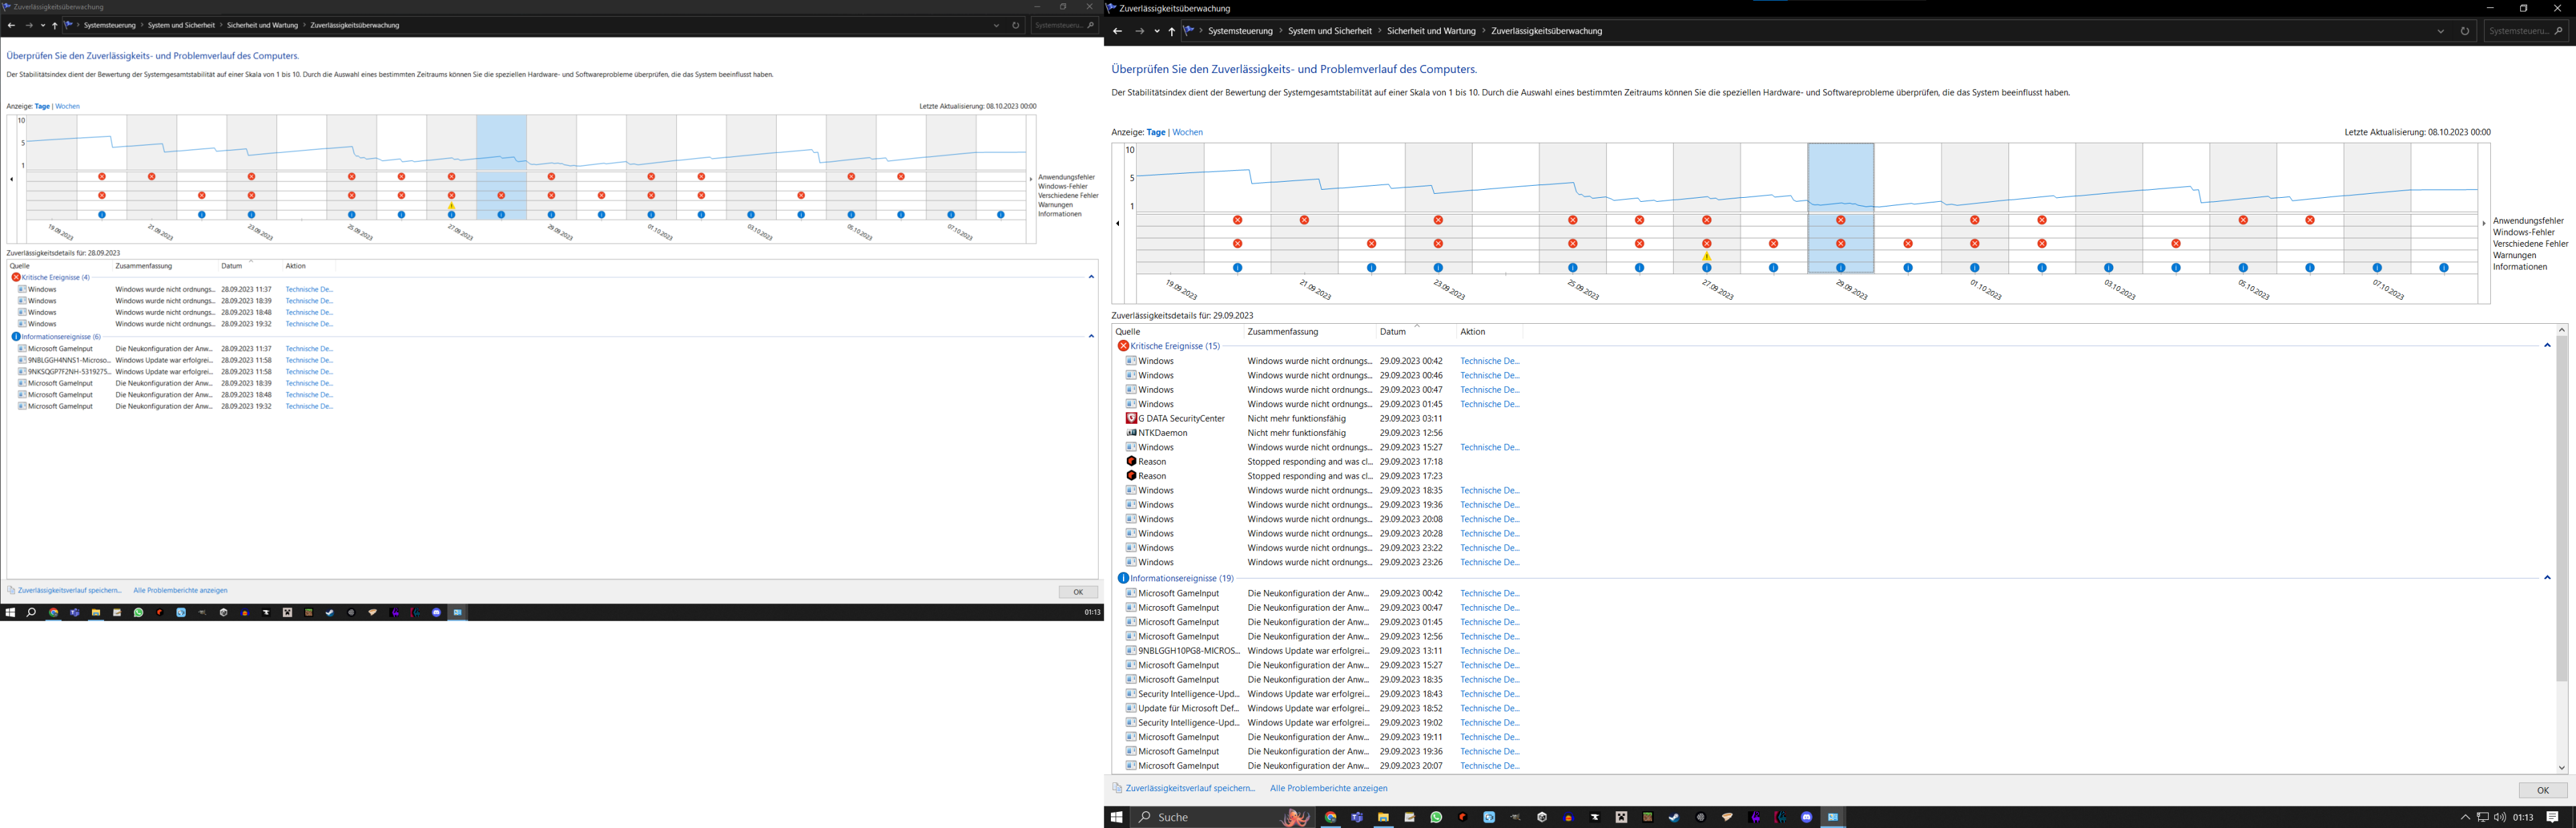
Task: Click the Chrome icon next to the Suche box
Action: [x=1331, y=817]
